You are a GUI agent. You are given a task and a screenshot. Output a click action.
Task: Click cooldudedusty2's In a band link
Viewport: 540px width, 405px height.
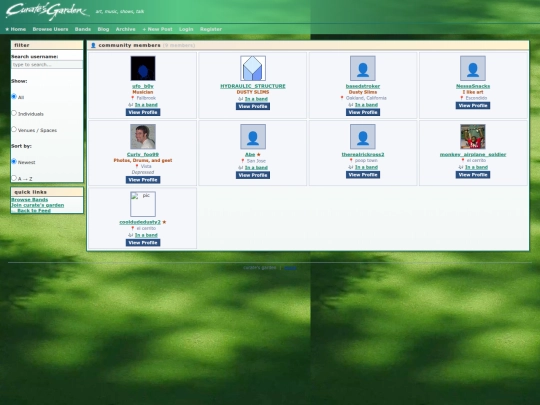click(146, 235)
